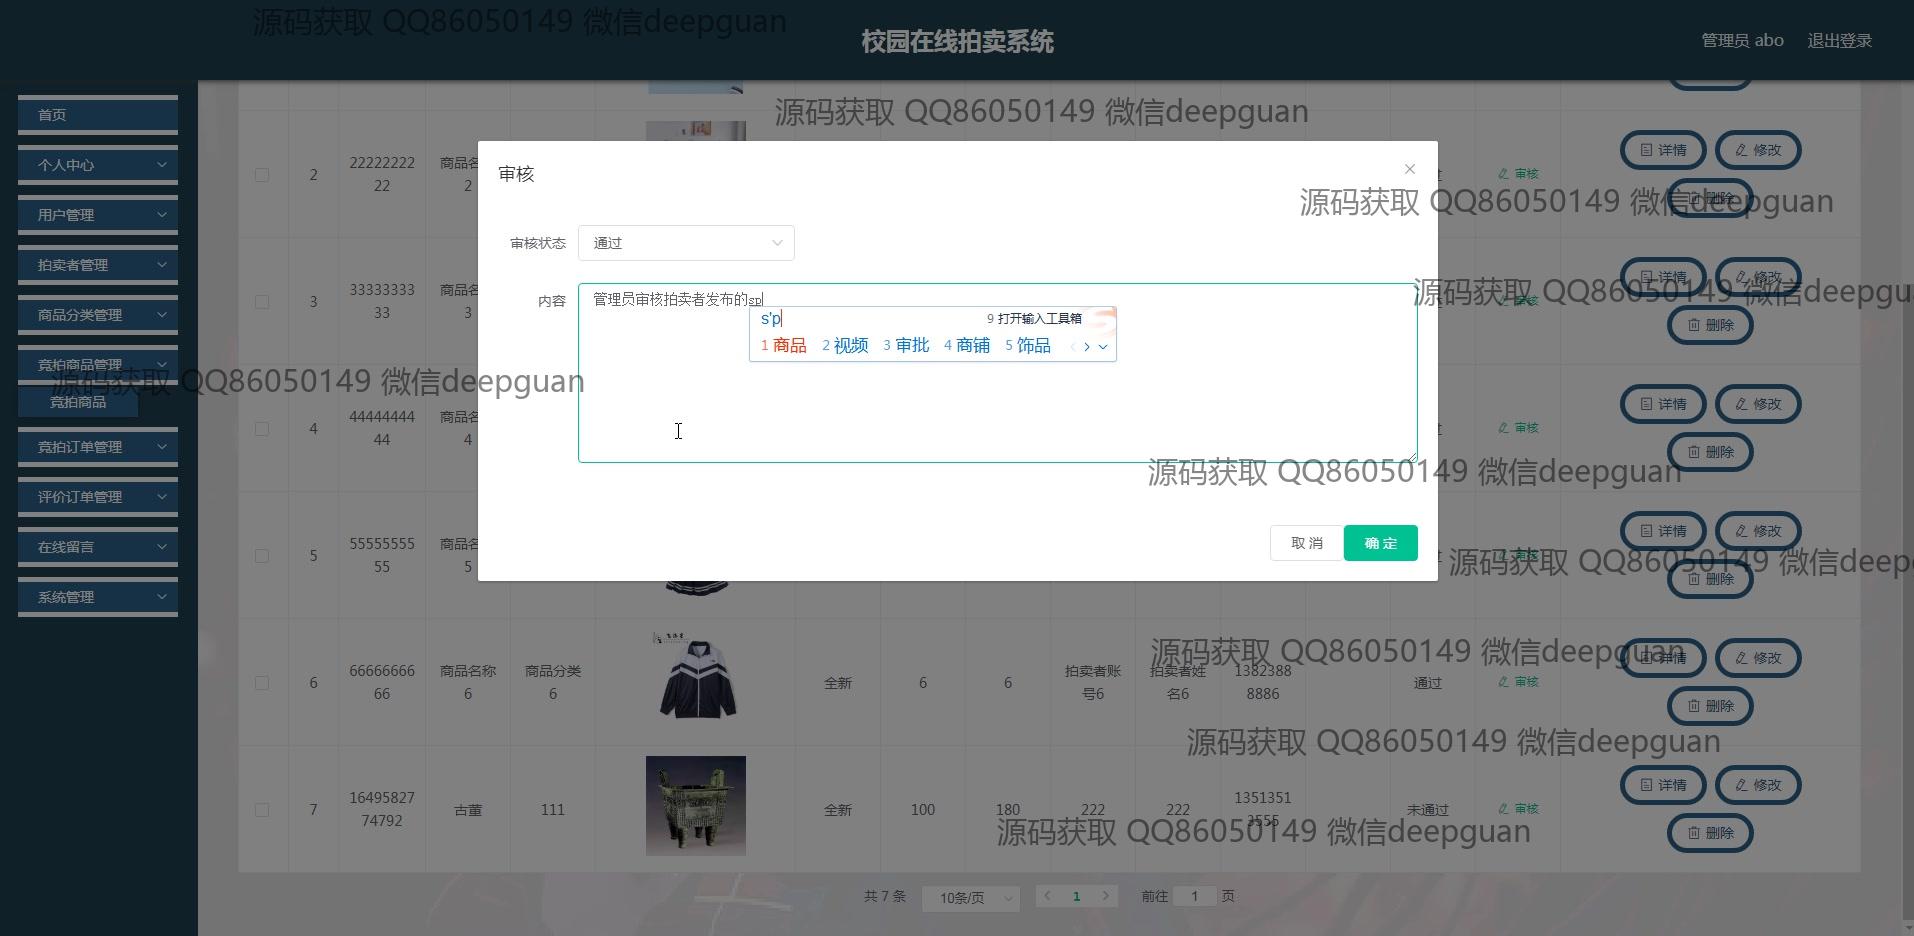The image size is (1914, 936).
Task: Tick the checkbox for row 7
Action: click(262, 810)
